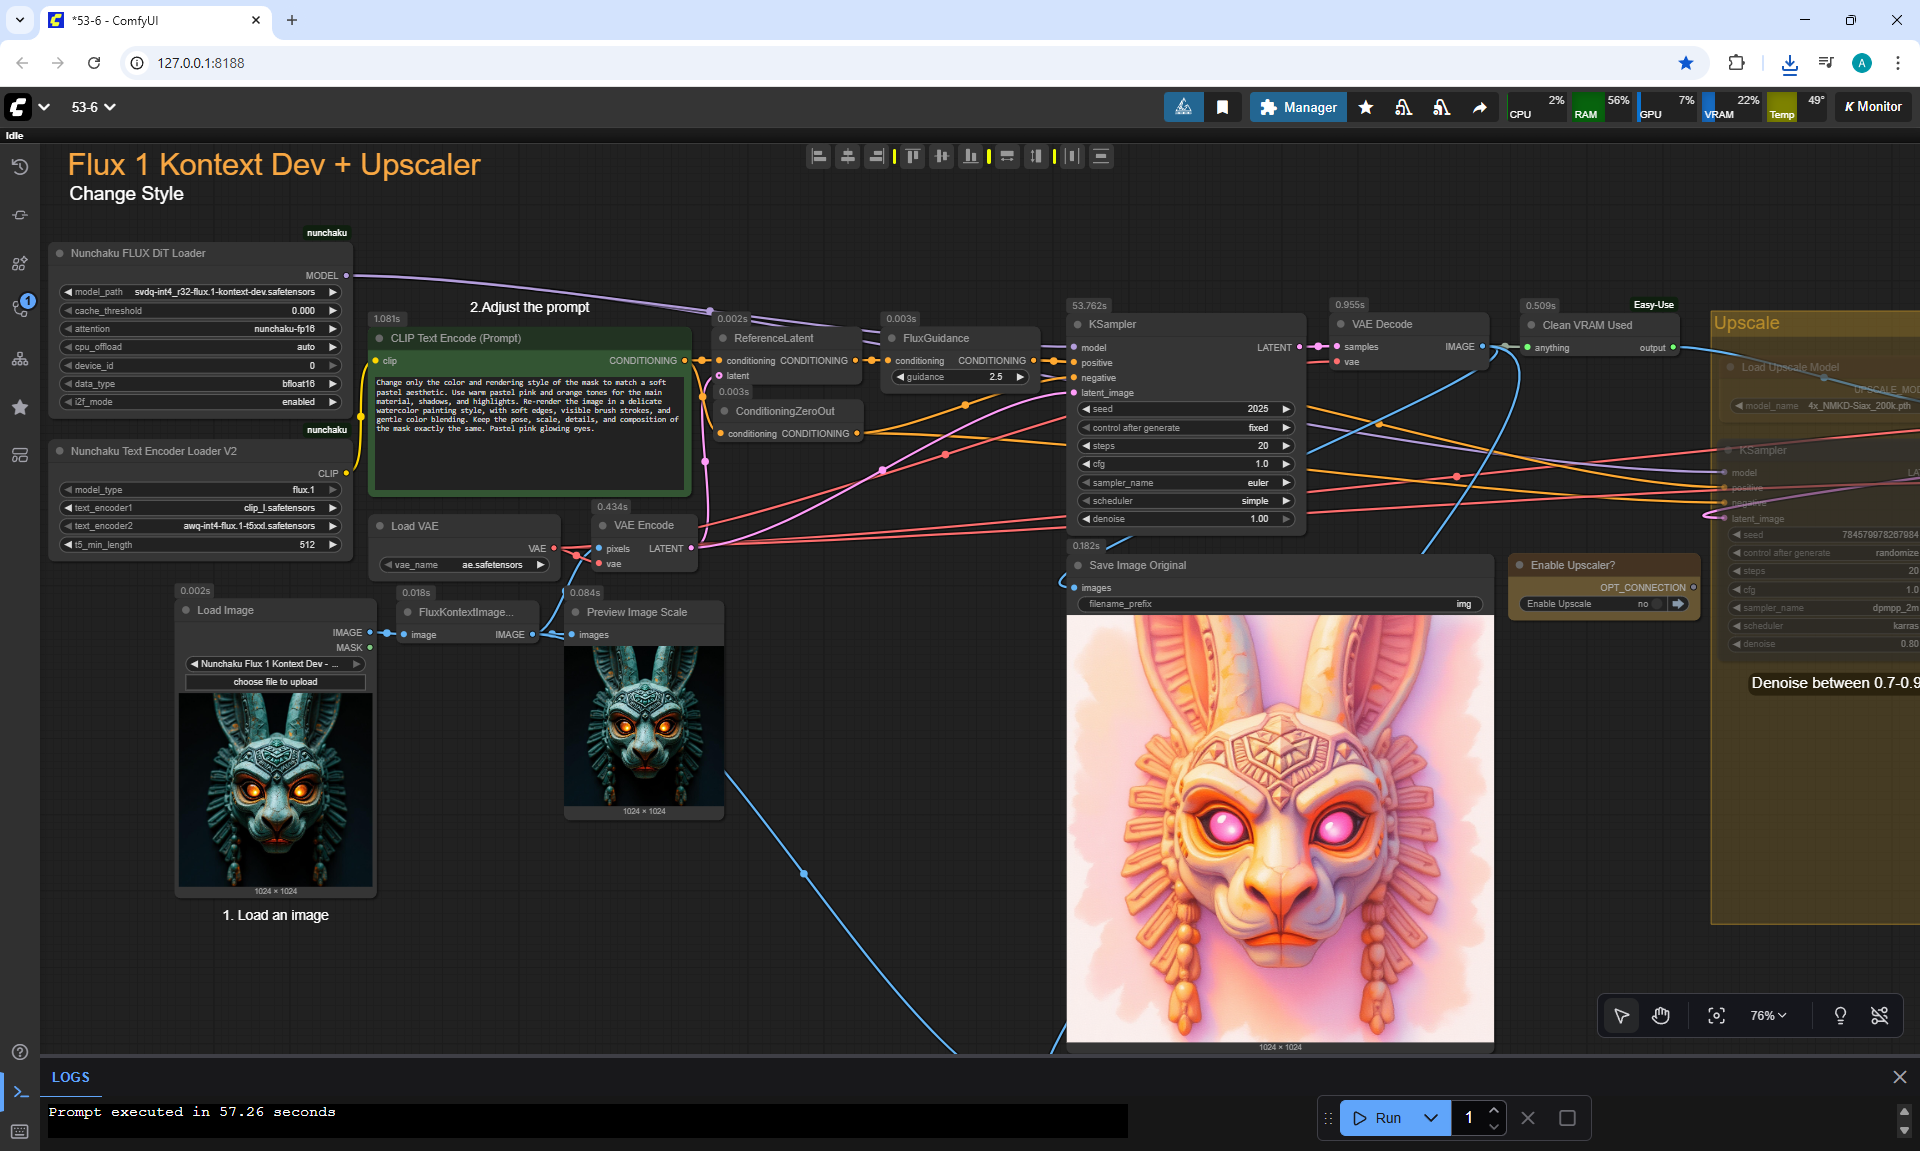Select the hand pan tool
The image size is (1920, 1151).
(x=1661, y=1016)
